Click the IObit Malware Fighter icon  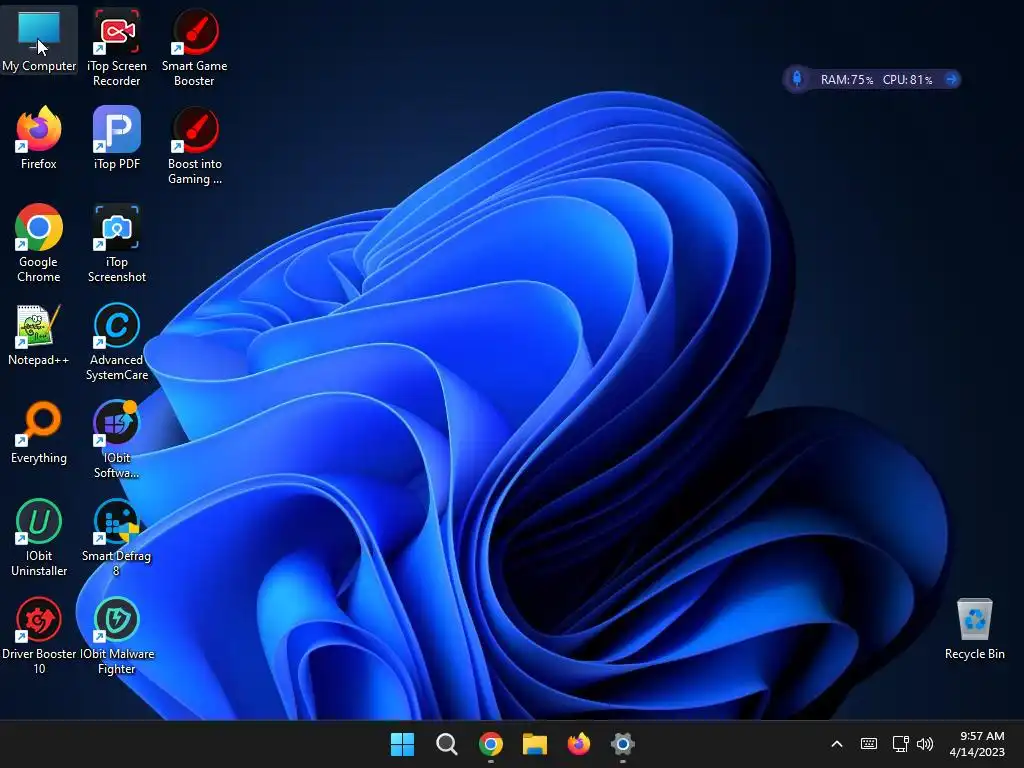[x=116, y=635]
